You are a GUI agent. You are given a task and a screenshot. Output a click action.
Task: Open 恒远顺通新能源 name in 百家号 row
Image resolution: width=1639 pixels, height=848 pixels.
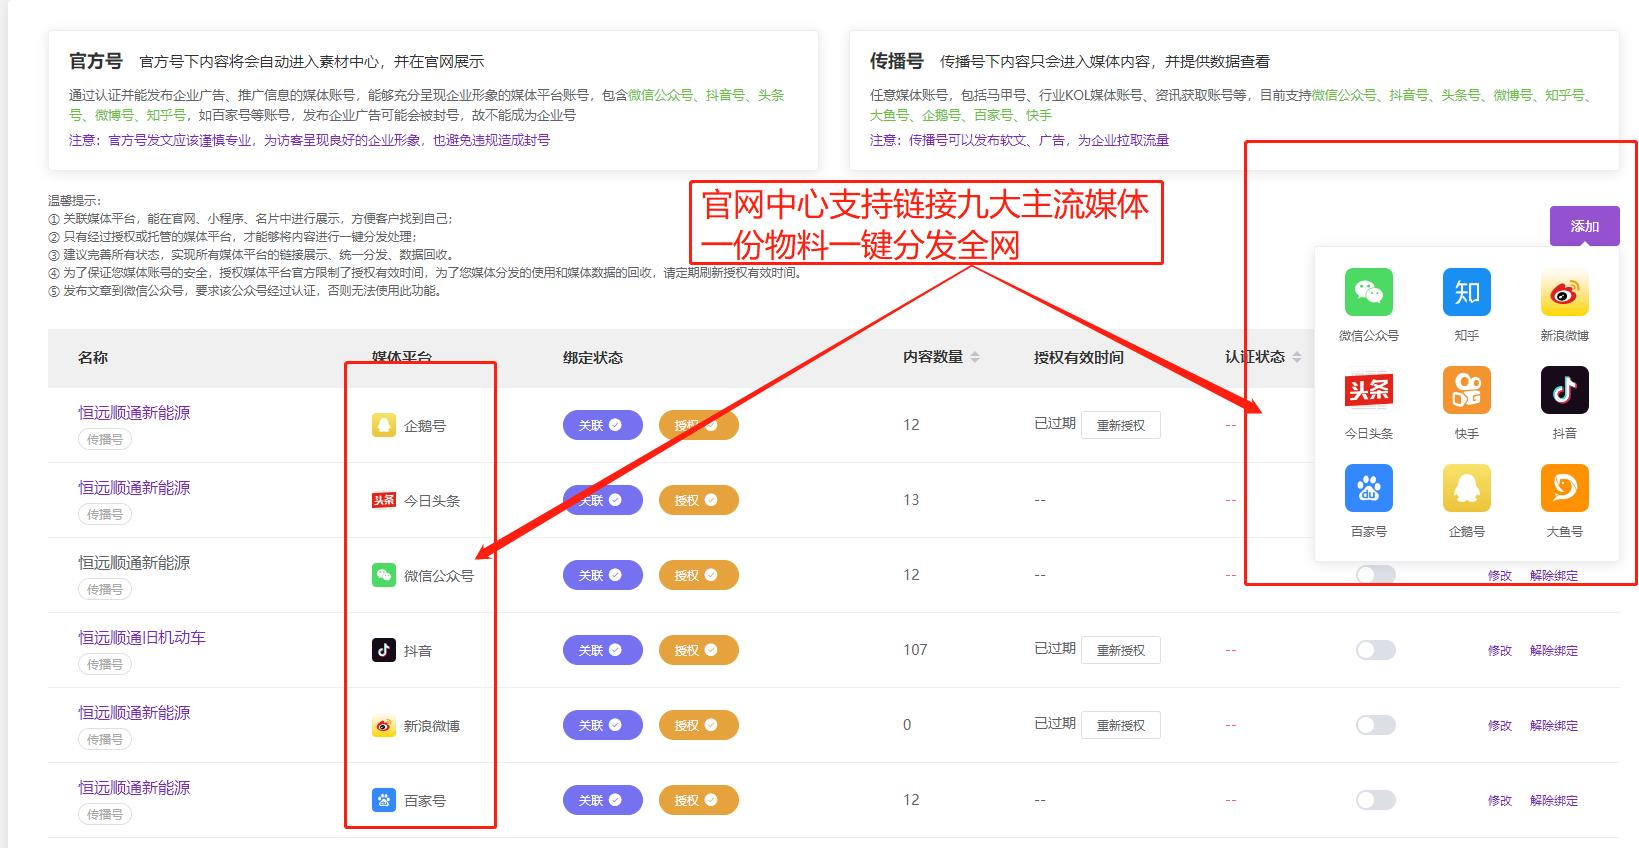pos(134,788)
